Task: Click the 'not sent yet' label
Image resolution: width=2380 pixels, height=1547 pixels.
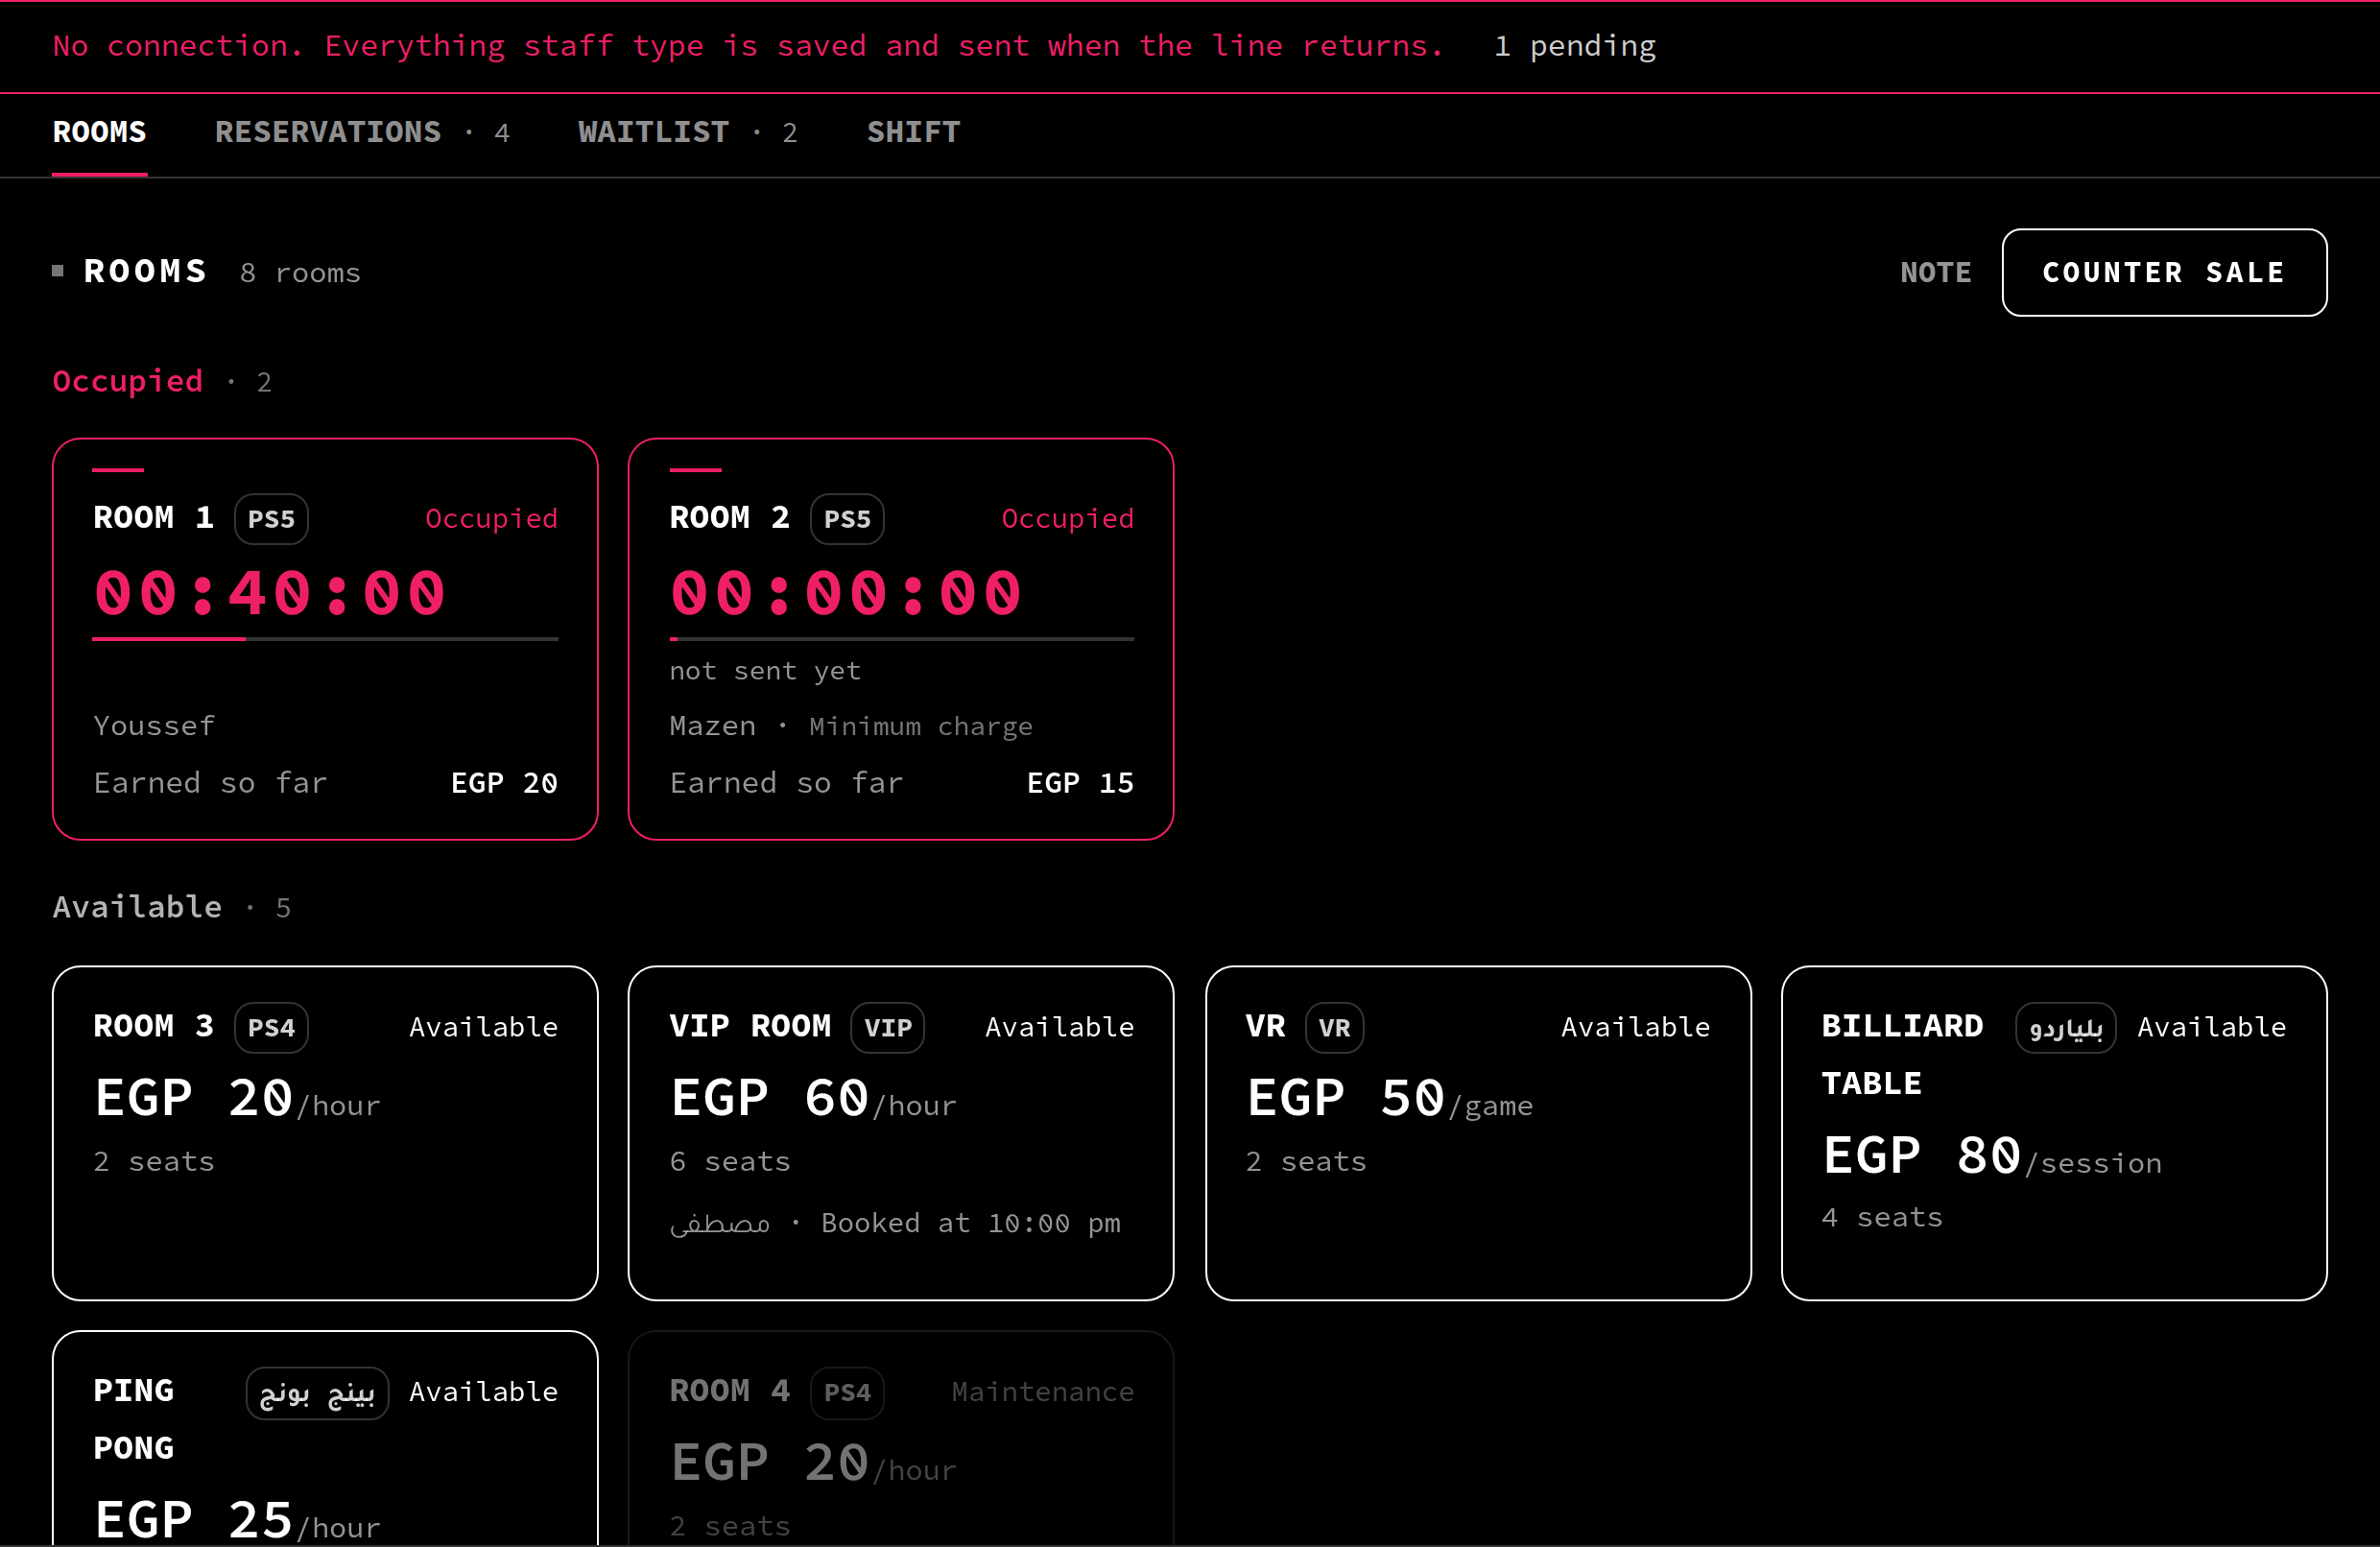Action: tap(765, 671)
